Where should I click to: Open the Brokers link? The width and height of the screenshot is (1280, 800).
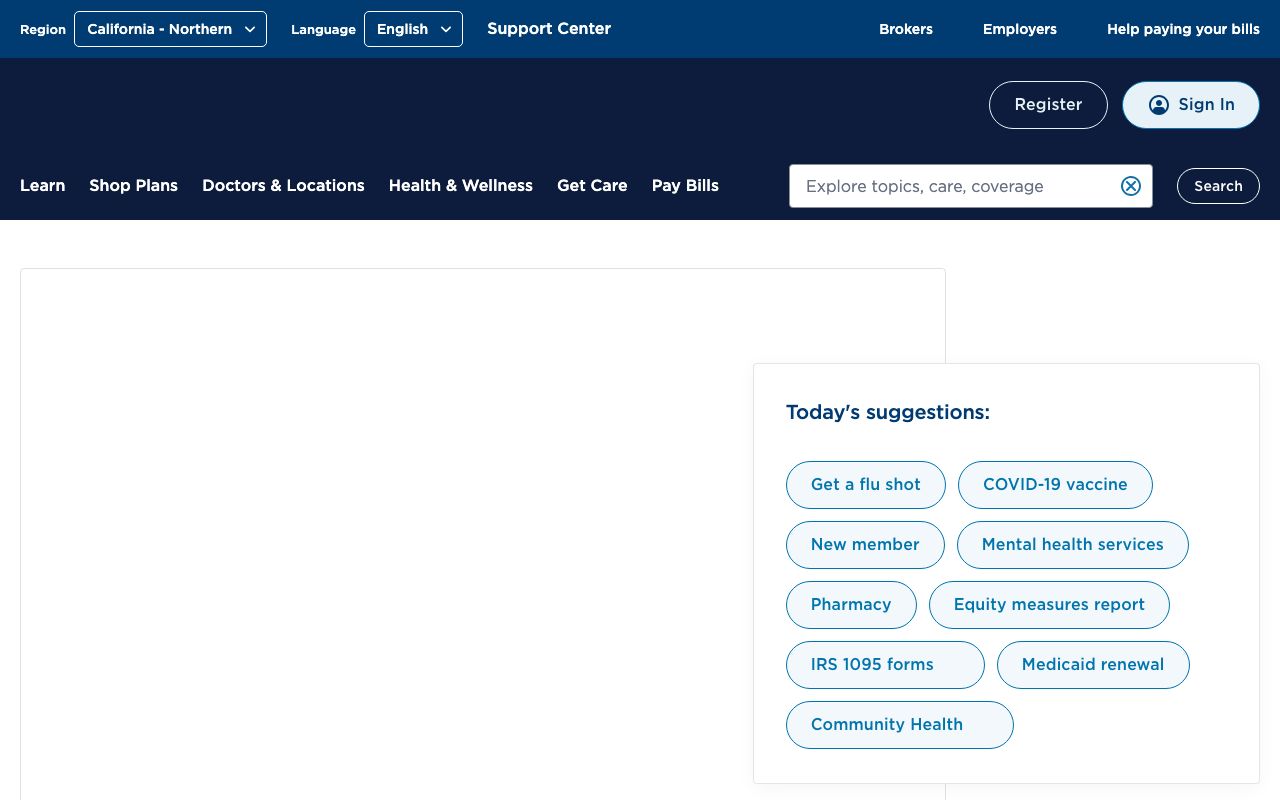coord(905,29)
